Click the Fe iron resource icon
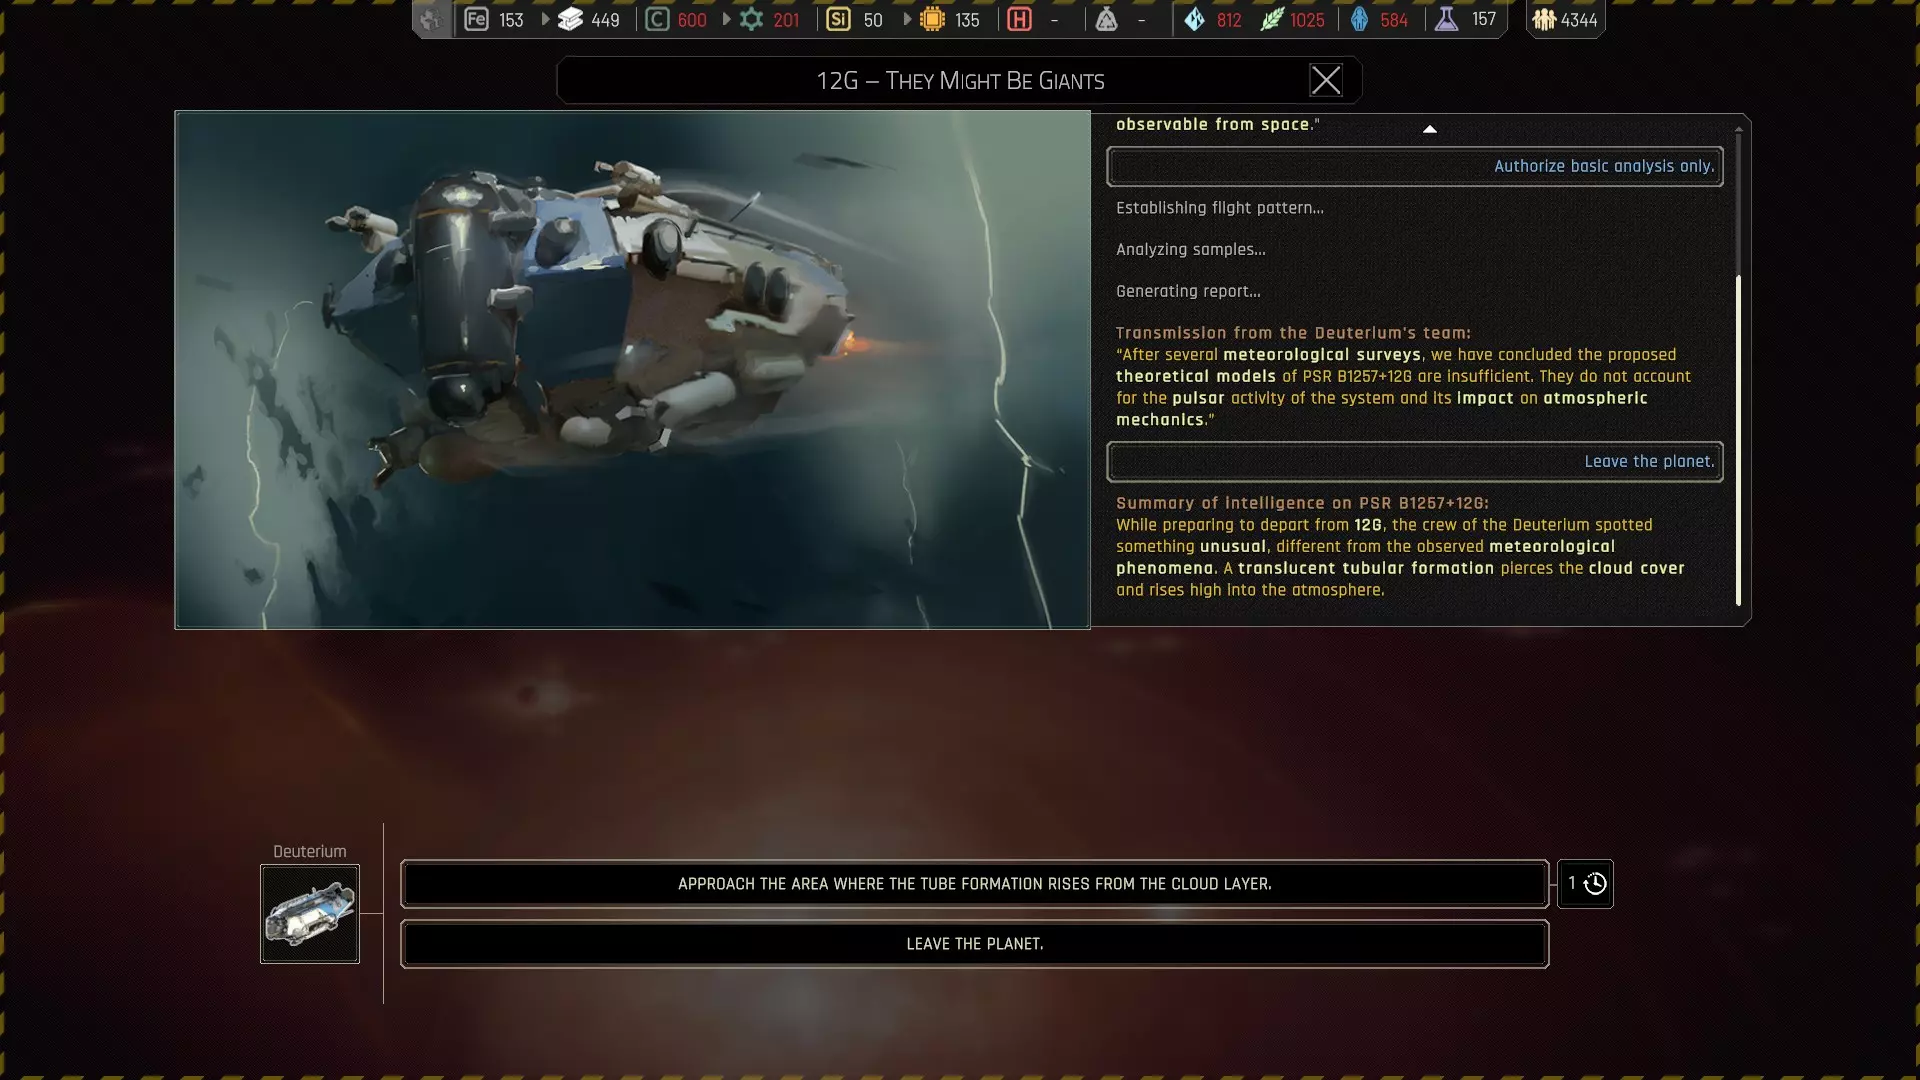Screen dimensions: 1920x1080 pyautogui.click(x=476, y=19)
